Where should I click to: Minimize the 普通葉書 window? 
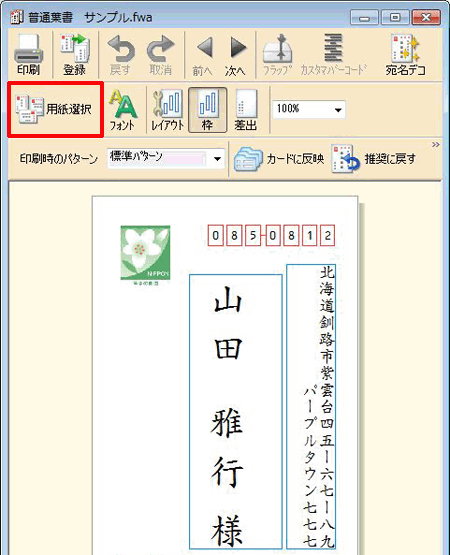click(x=364, y=17)
